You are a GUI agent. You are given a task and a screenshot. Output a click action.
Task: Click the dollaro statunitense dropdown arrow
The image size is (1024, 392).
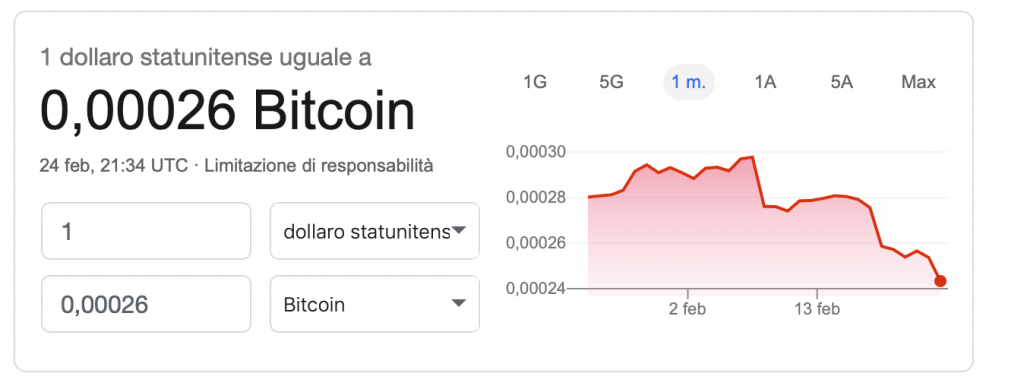[459, 230]
